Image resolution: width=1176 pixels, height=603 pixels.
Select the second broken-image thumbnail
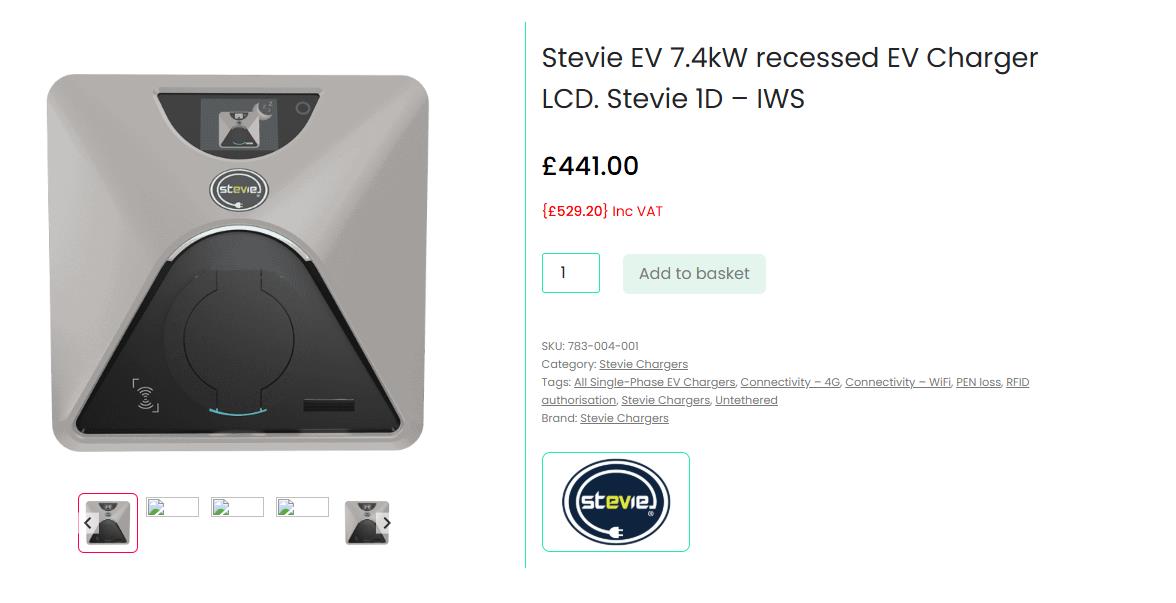173,507
